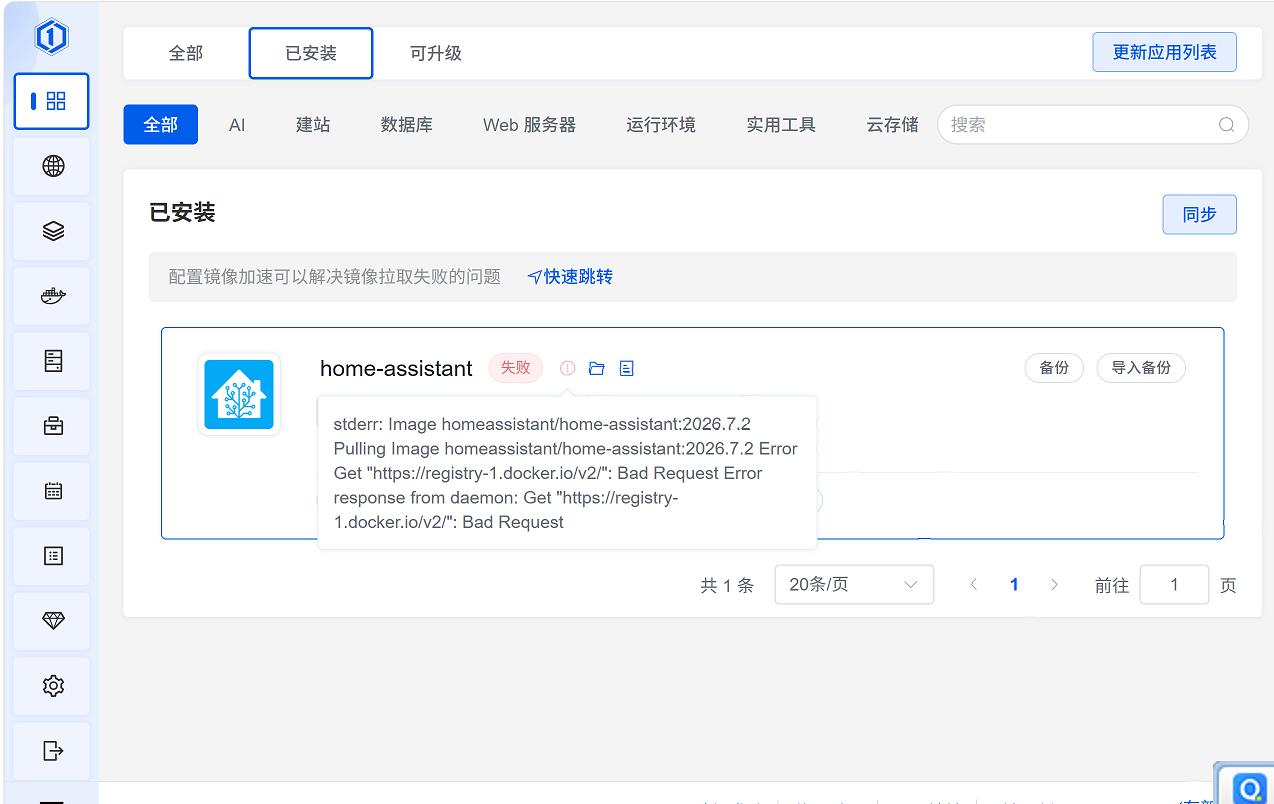Click the chat assistant icon at the bottom corner

[1249, 788]
